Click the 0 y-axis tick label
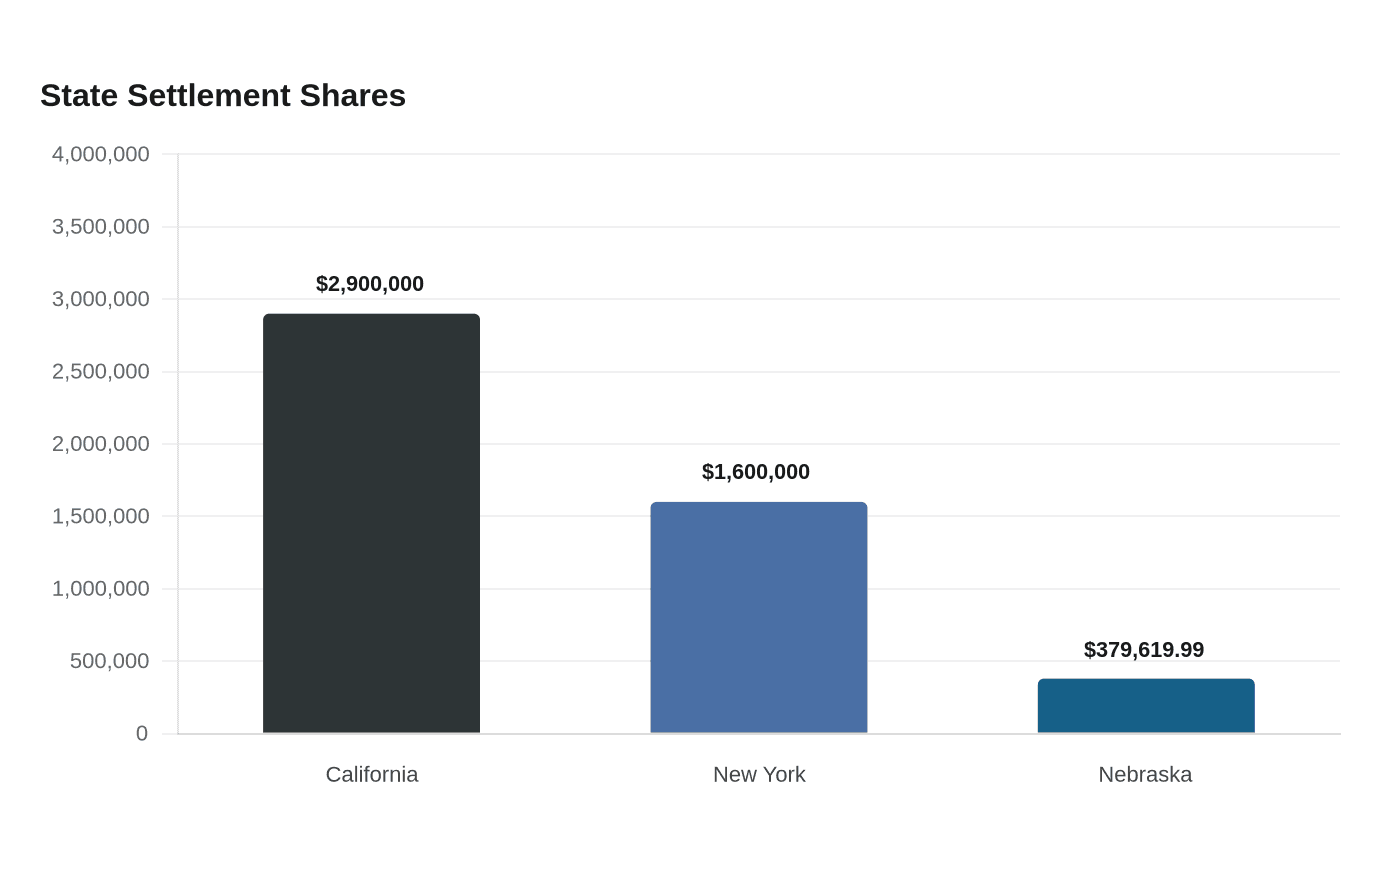 point(142,734)
